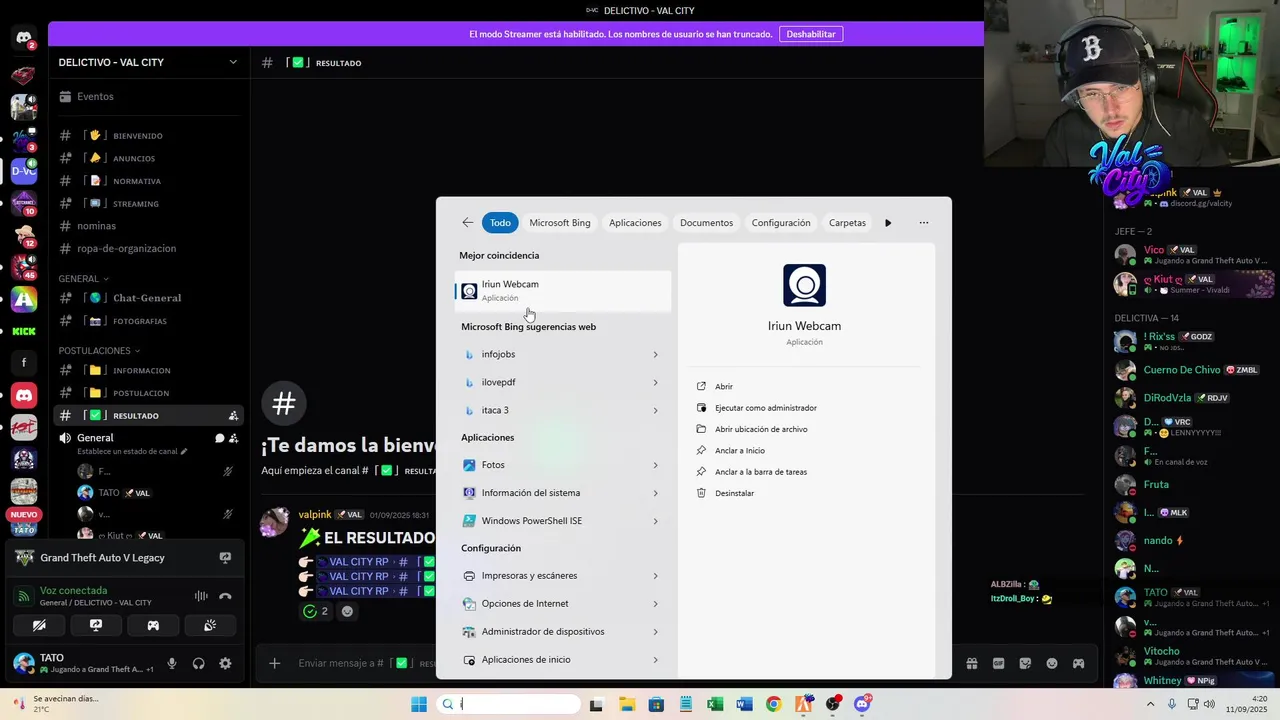Viewport: 1280px width, 720px height.
Task: Open GIF picker in message bar
Action: point(998,663)
